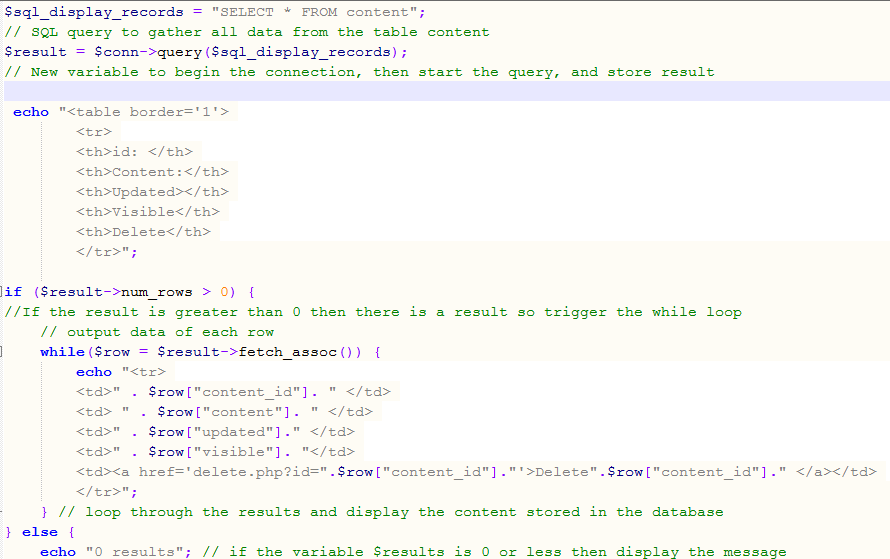Click the delete.php?id= href text

(228, 472)
